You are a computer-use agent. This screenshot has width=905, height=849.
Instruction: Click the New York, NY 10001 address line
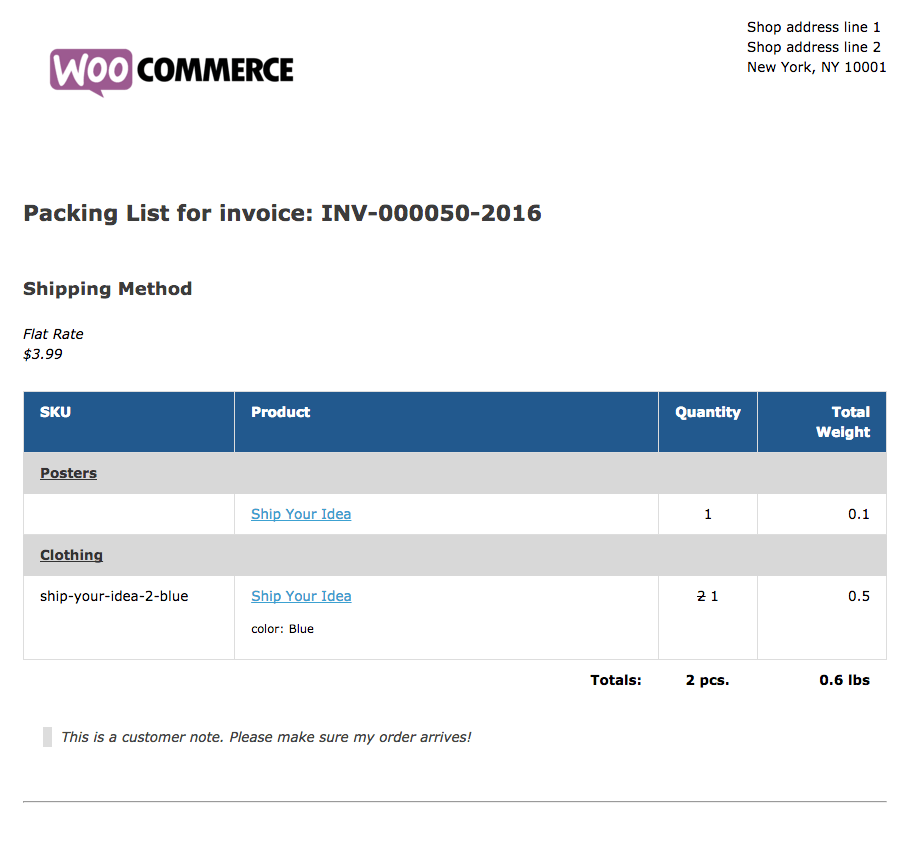pos(817,67)
